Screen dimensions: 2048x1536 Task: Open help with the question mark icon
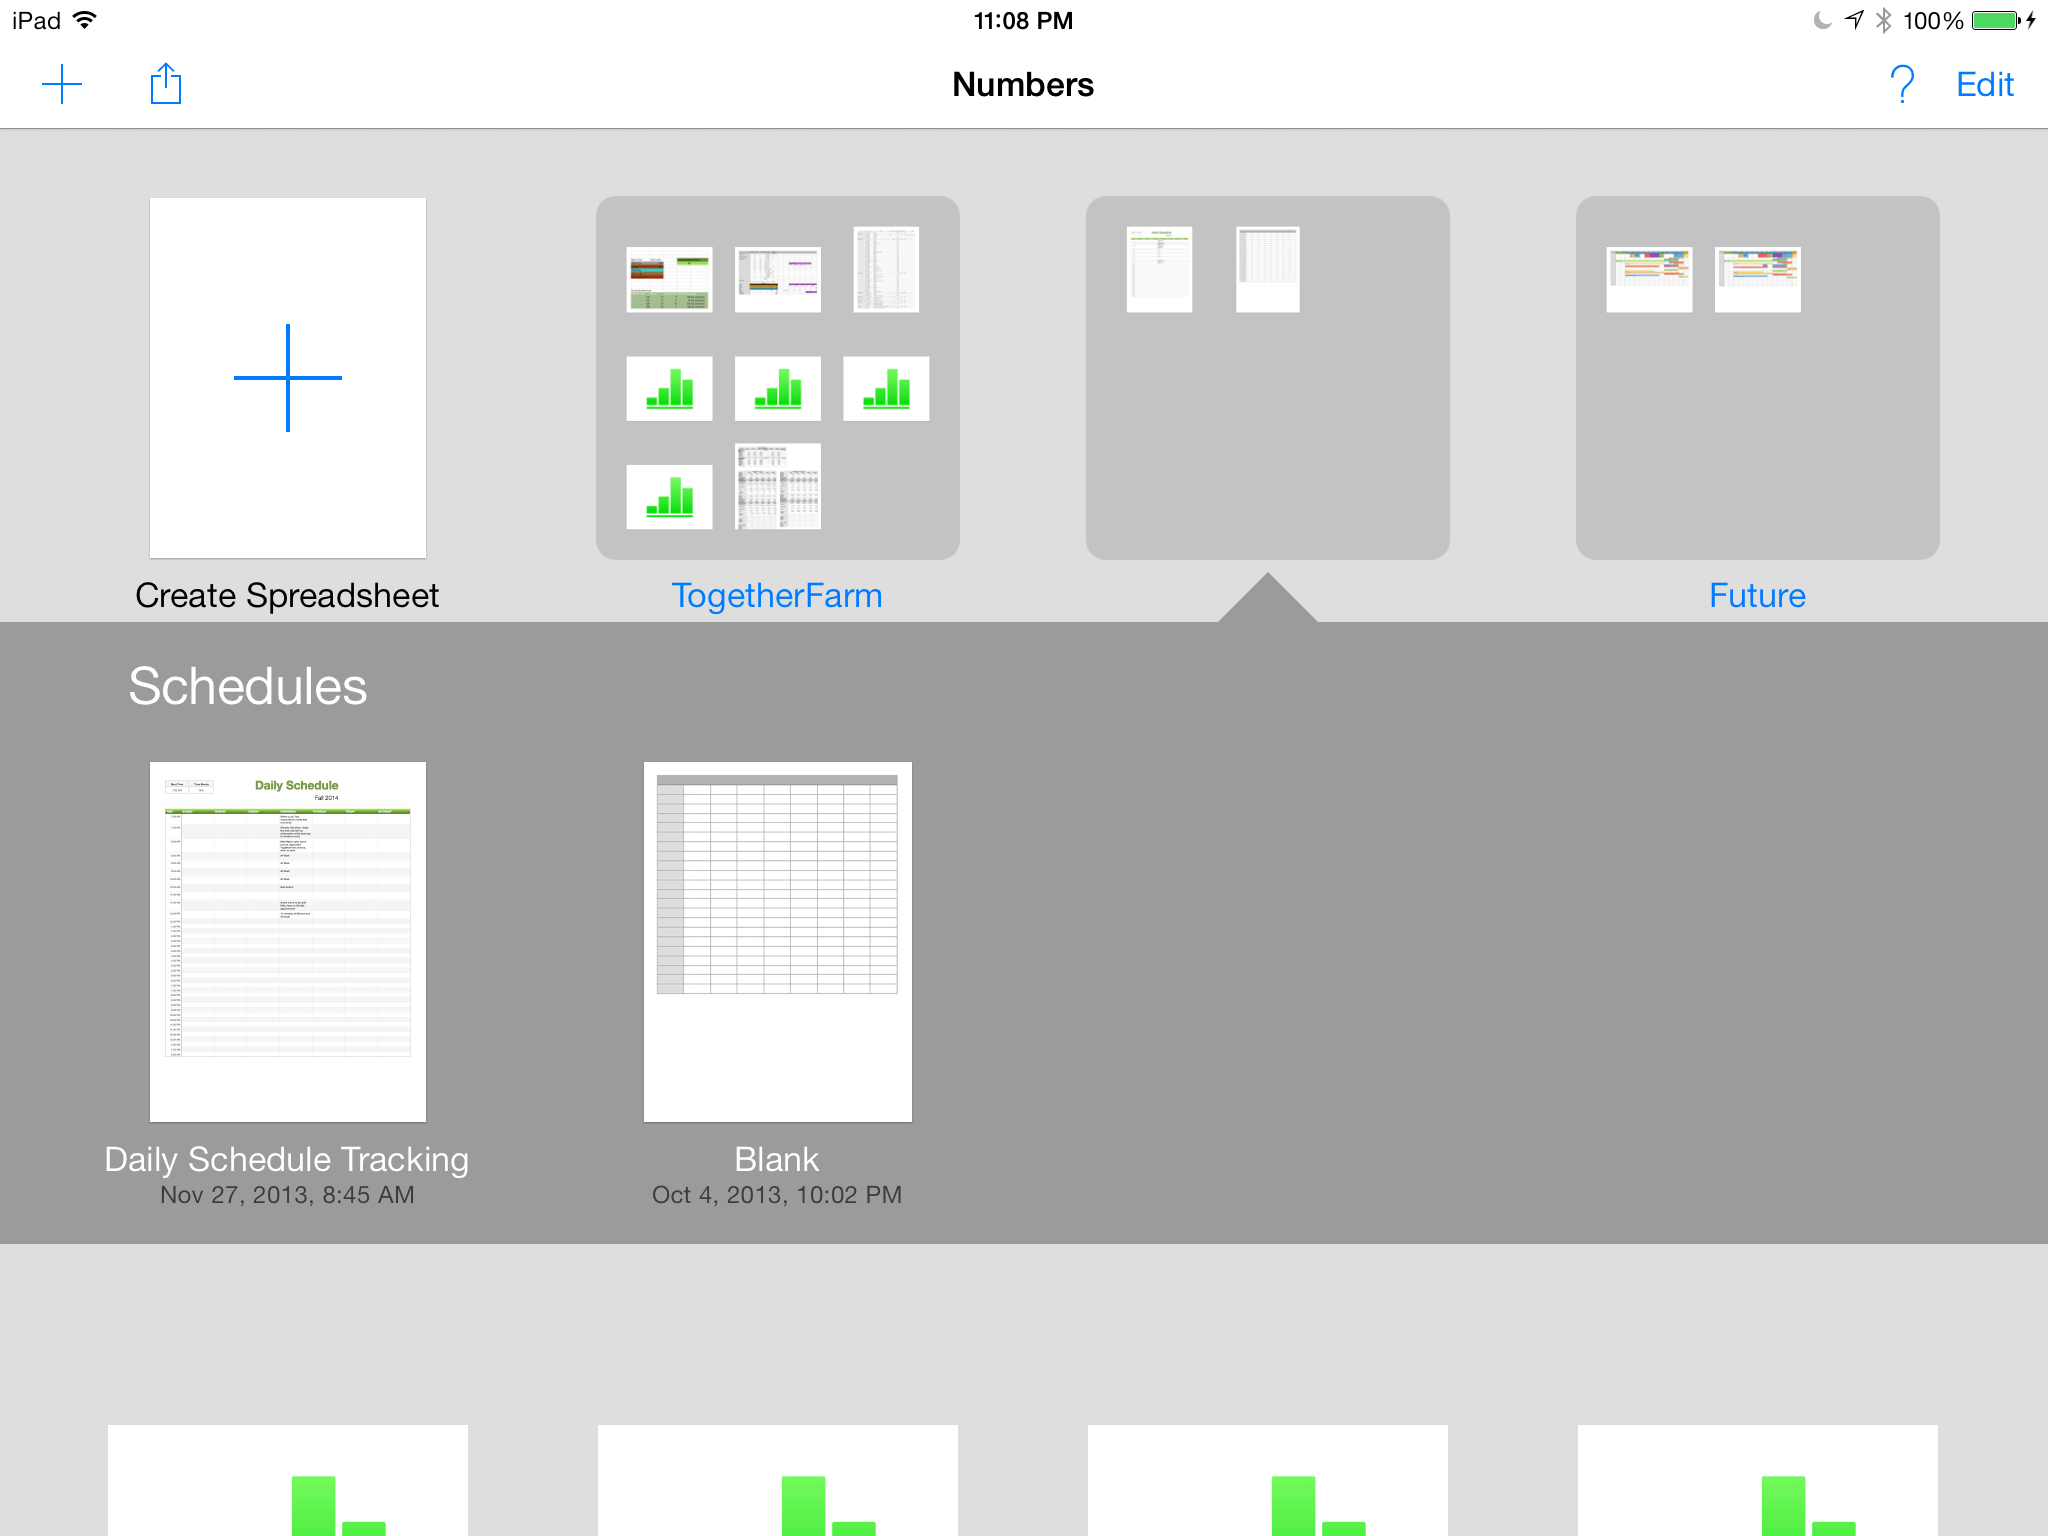1902,84
